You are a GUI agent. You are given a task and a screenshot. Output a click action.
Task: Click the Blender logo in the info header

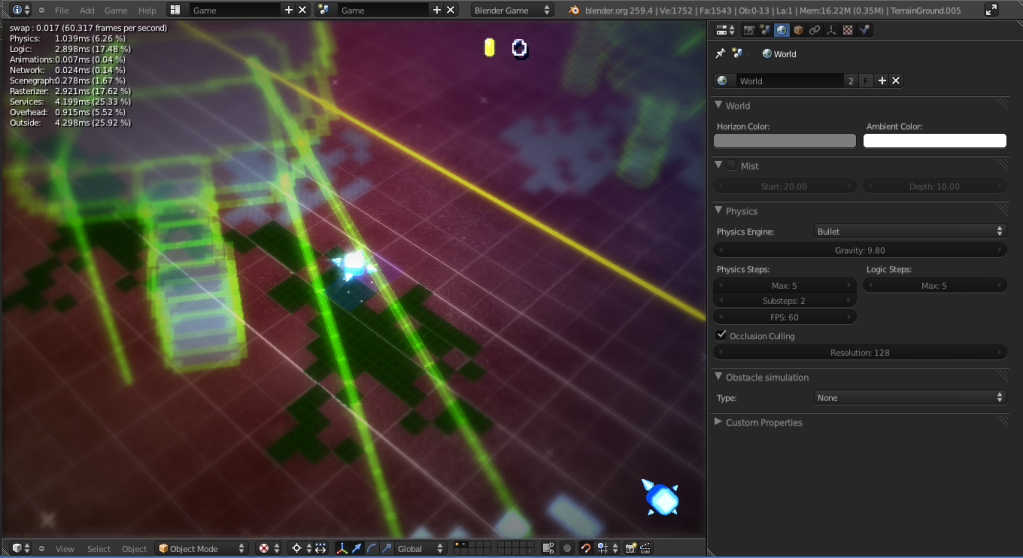click(x=573, y=10)
